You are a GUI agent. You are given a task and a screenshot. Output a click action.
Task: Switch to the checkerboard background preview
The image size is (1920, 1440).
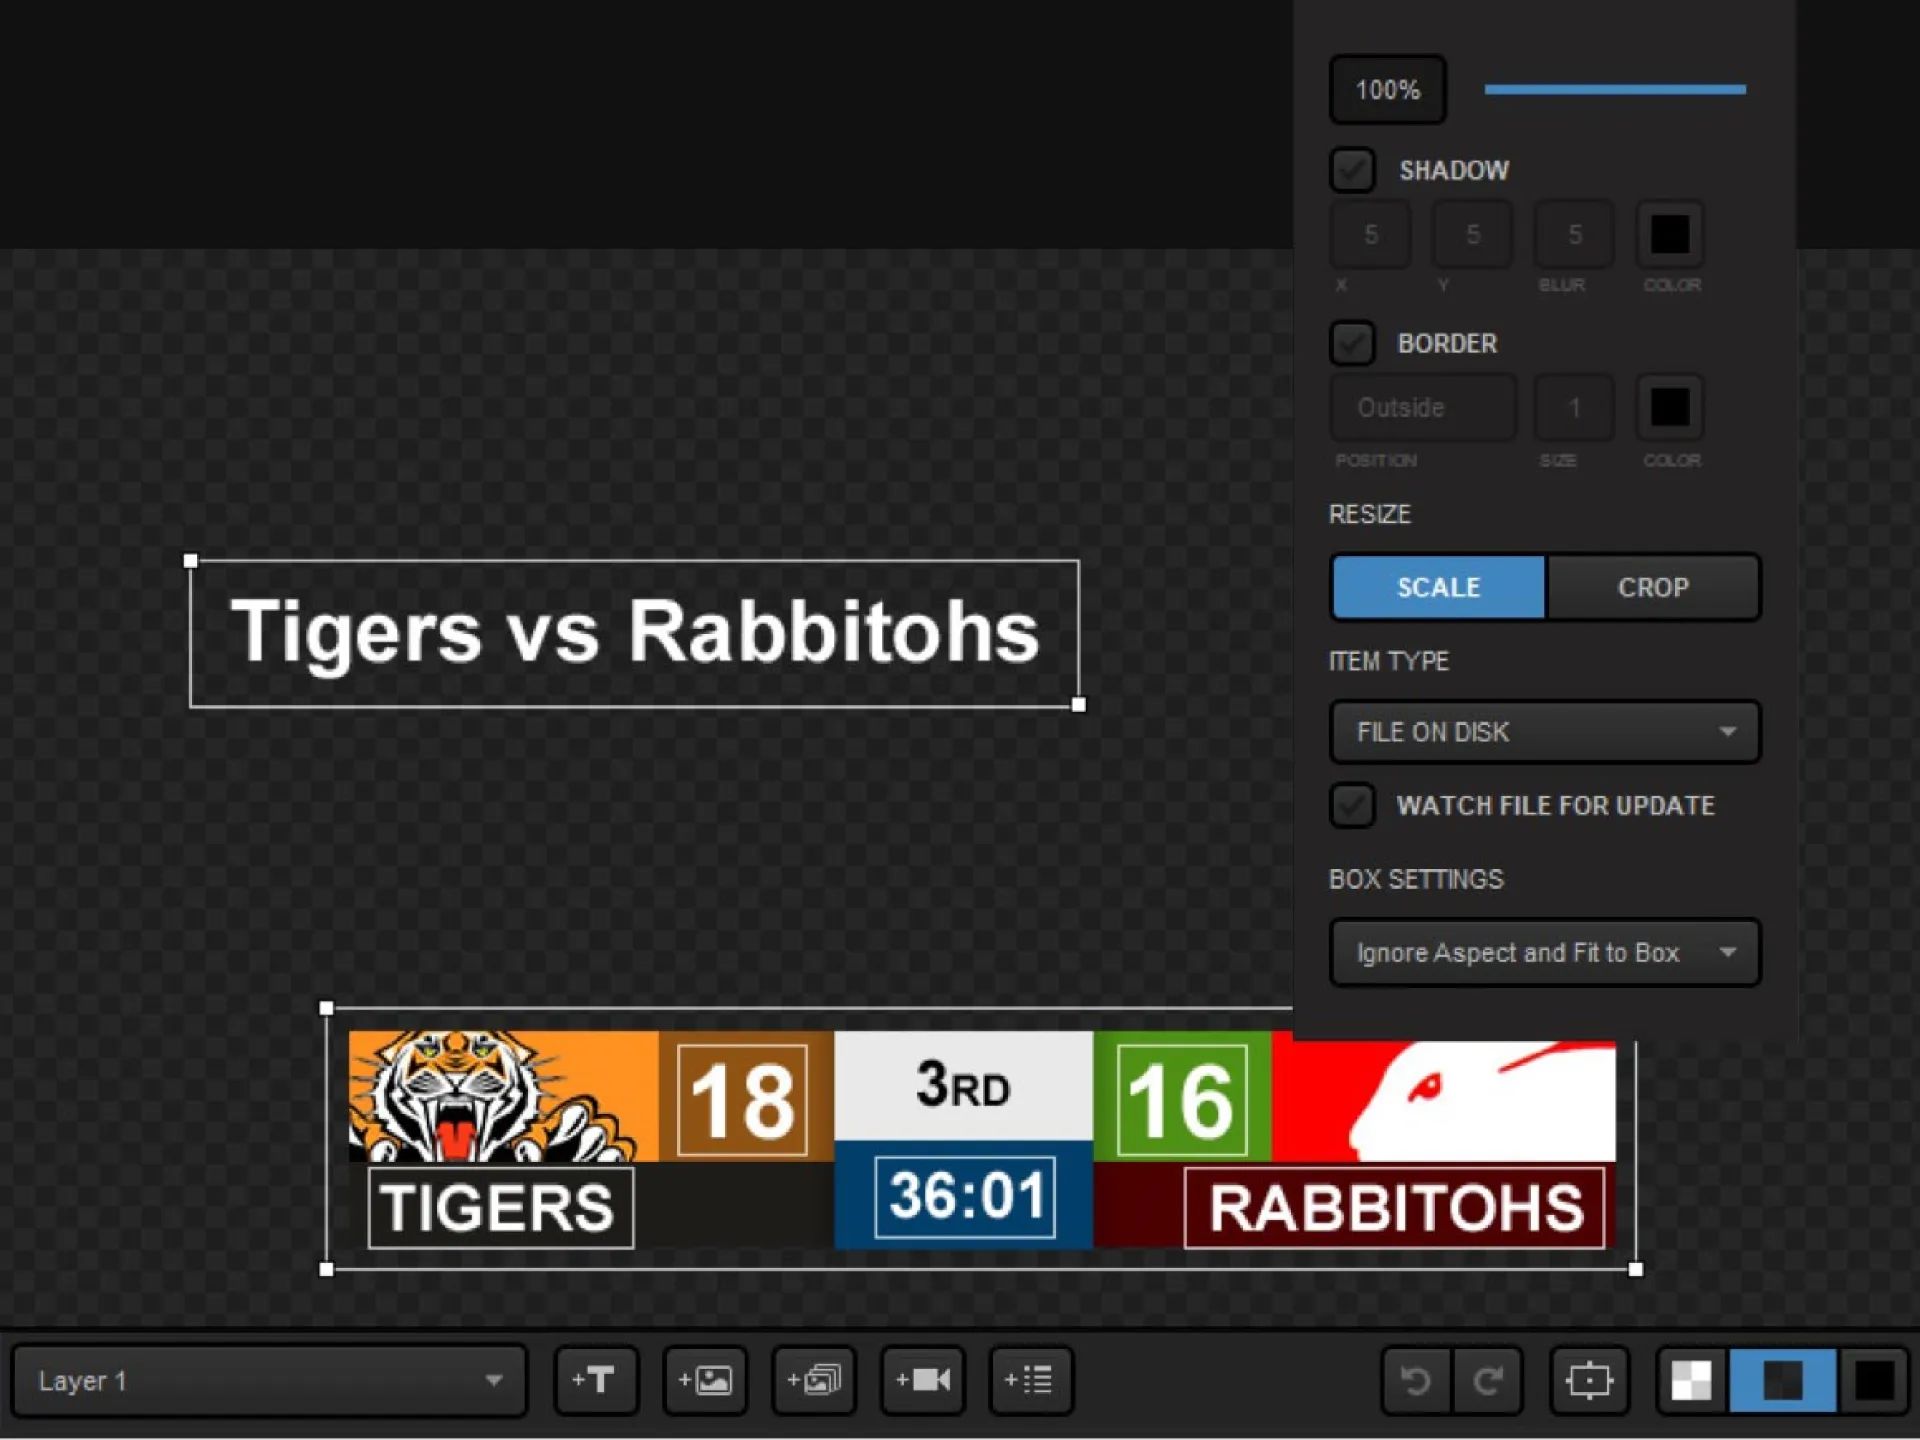pos(1692,1381)
